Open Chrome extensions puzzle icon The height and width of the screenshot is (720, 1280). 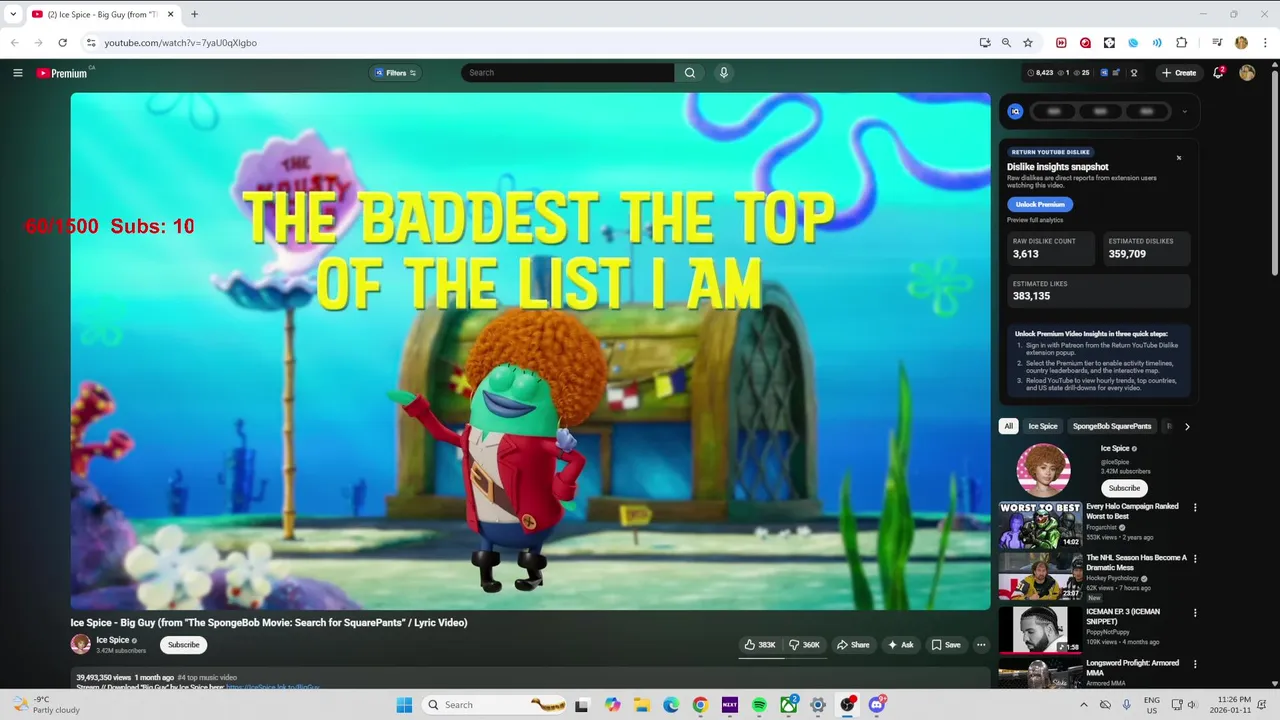pyautogui.click(x=1181, y=43)
